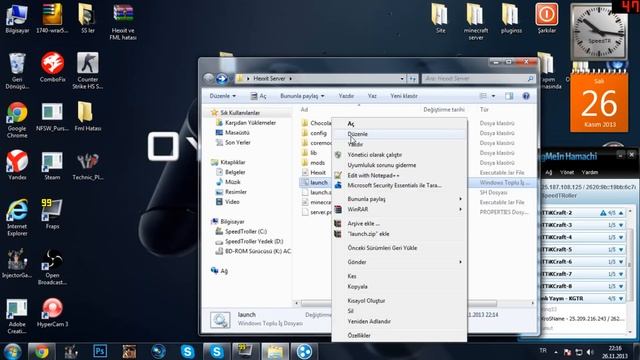Choose Aç in the context menu

pyautogui.click(x=399, y=123)
